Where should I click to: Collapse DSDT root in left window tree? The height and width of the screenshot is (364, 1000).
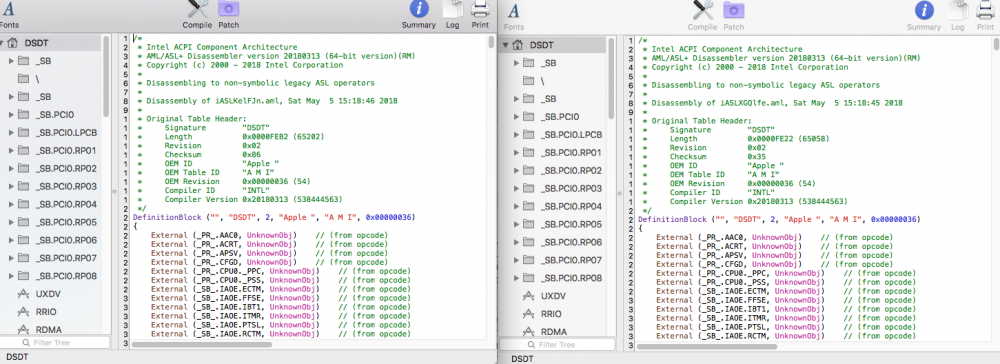[x=1, y=43]
